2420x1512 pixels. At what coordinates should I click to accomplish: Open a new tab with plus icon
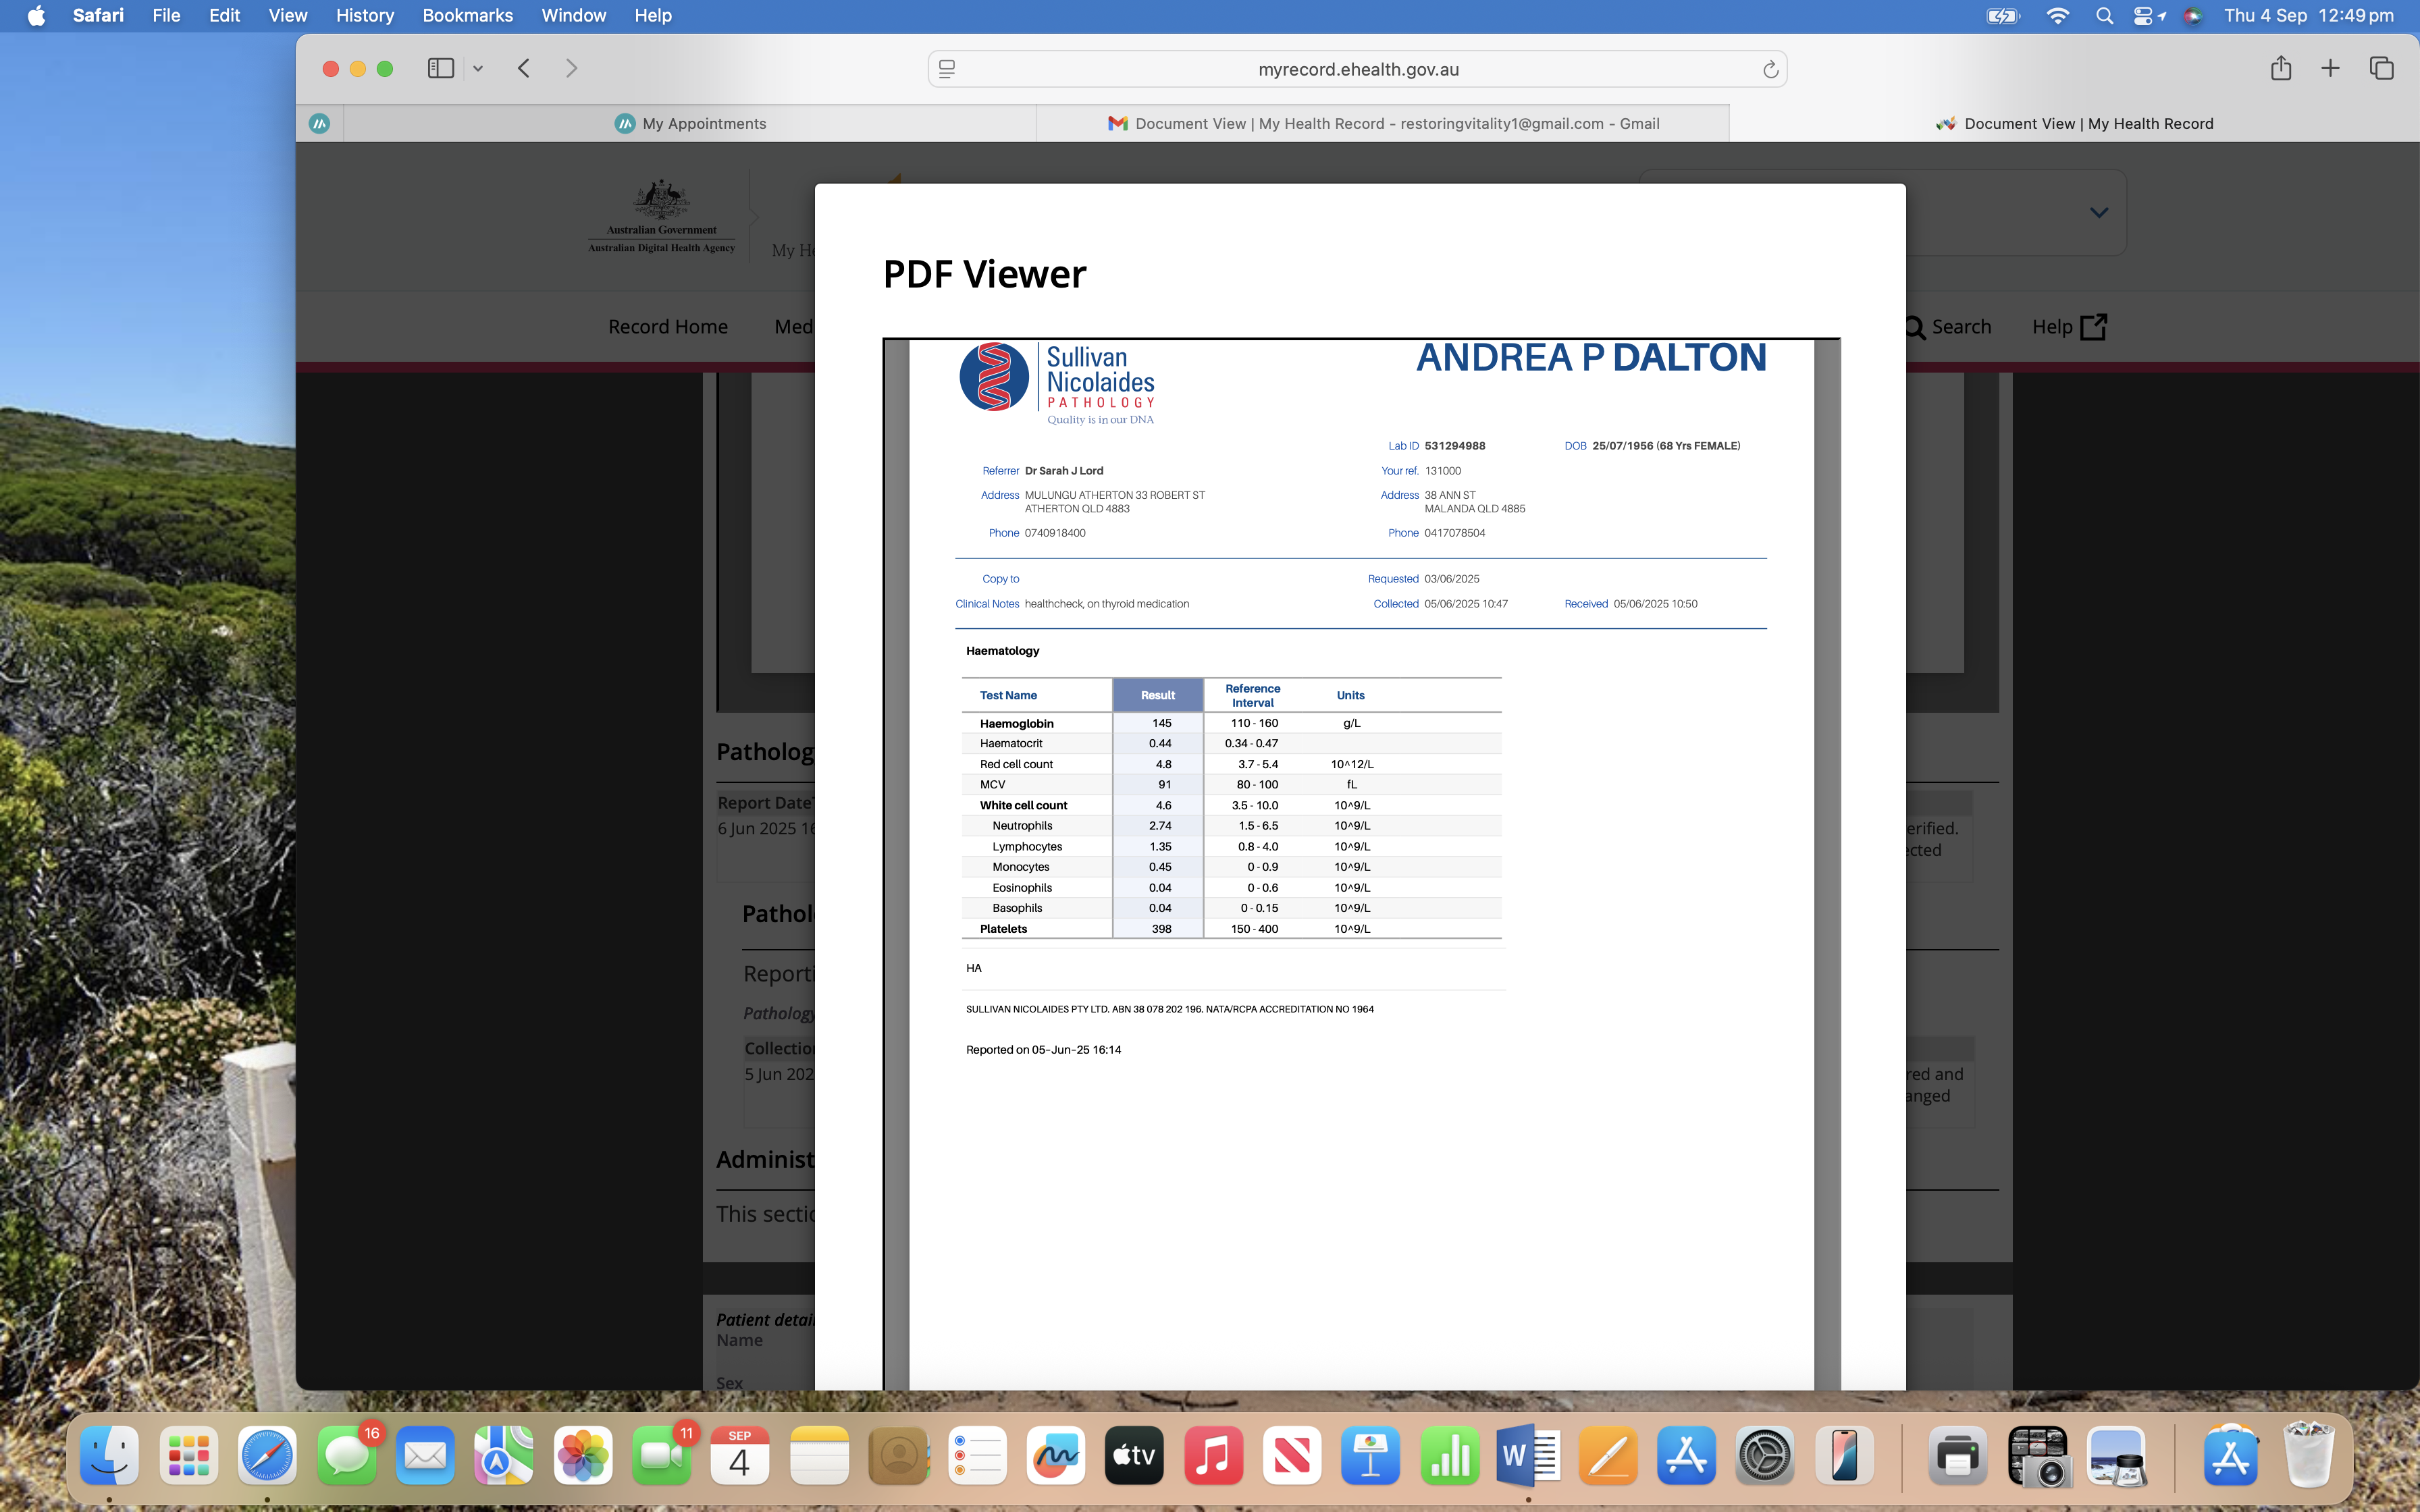[2330, 68]
